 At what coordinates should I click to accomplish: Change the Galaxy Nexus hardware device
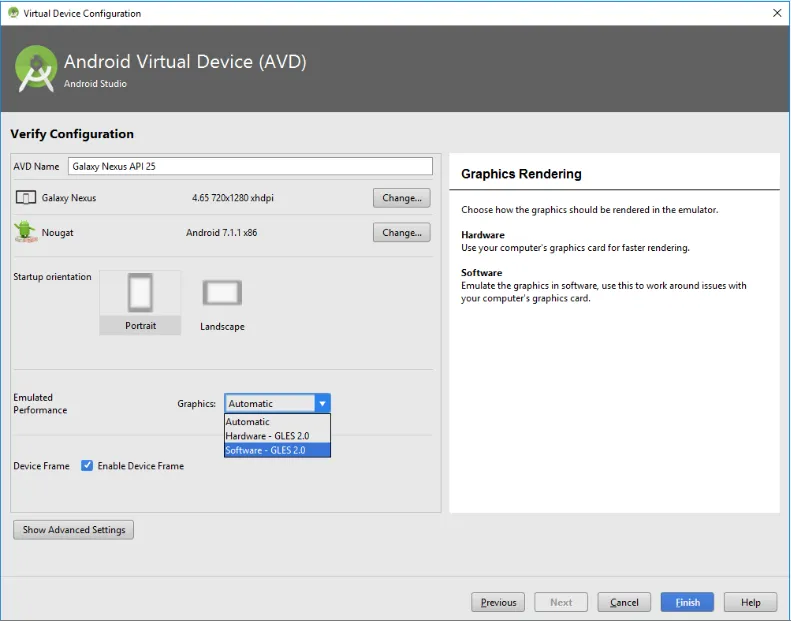tap(402, 198)
